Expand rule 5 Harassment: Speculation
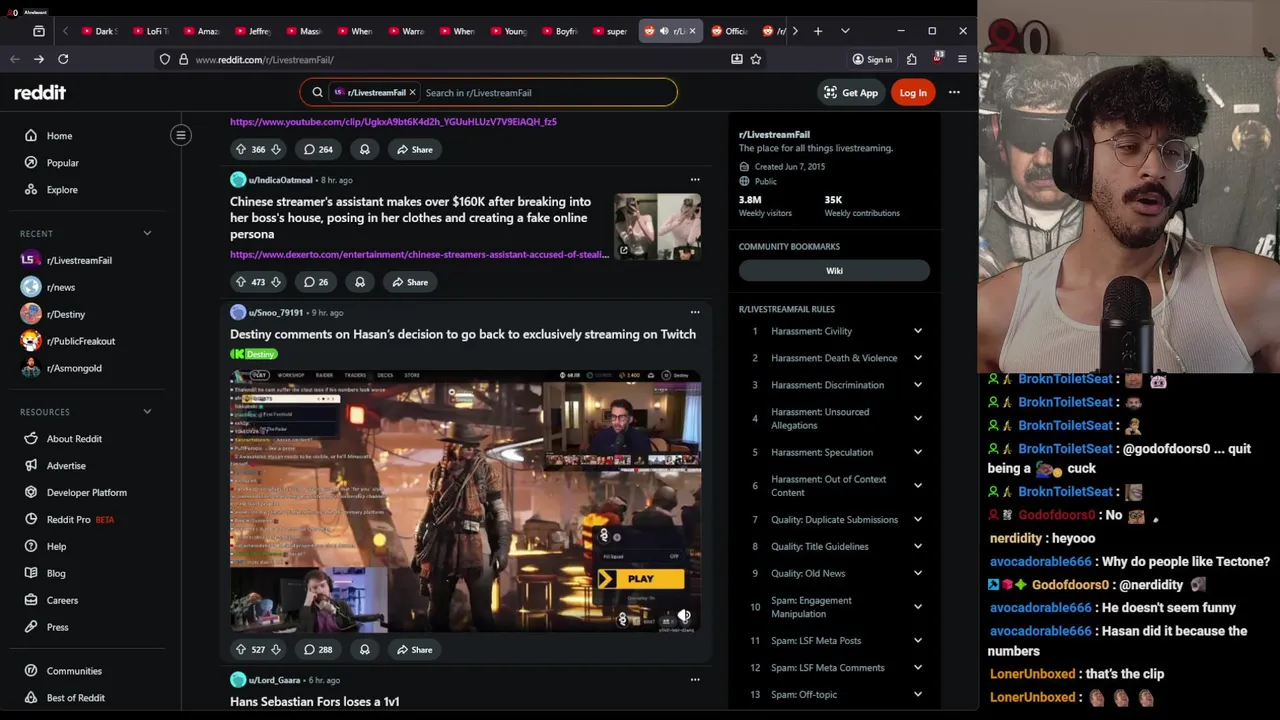Image resolution: width=1280 pixels, height=720 pixels. pyautogui.click(x=917, y=452)
